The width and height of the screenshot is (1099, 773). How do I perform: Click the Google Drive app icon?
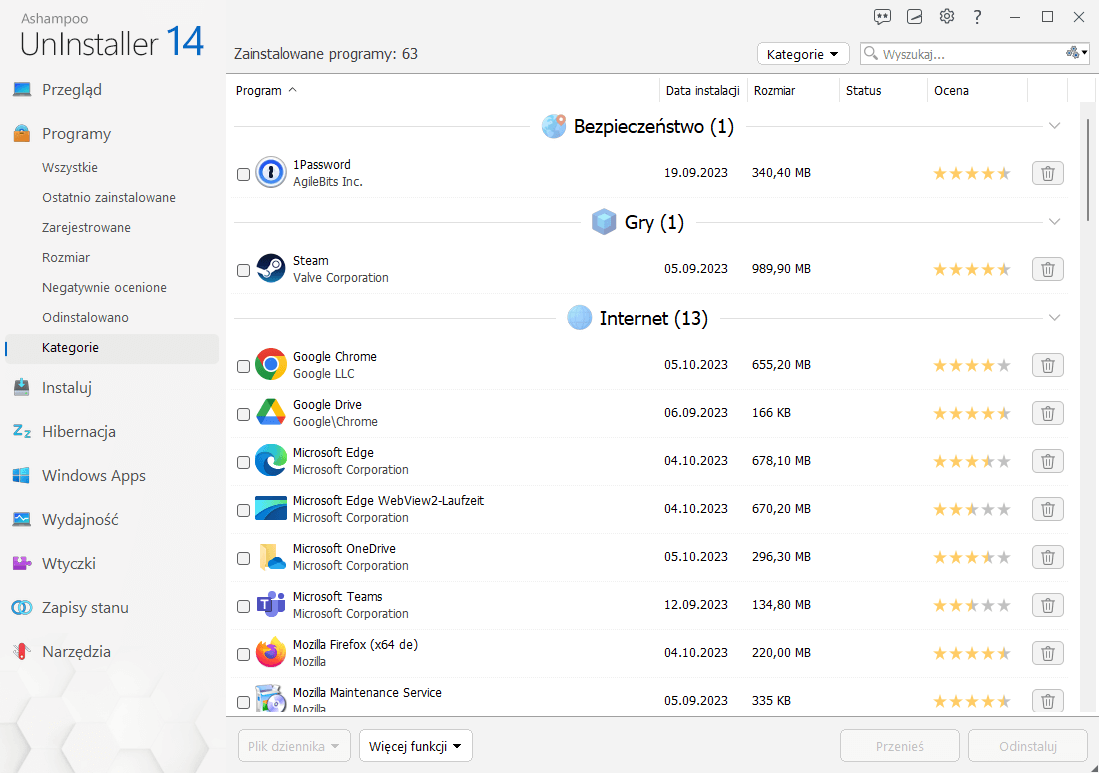click(271, 413)
